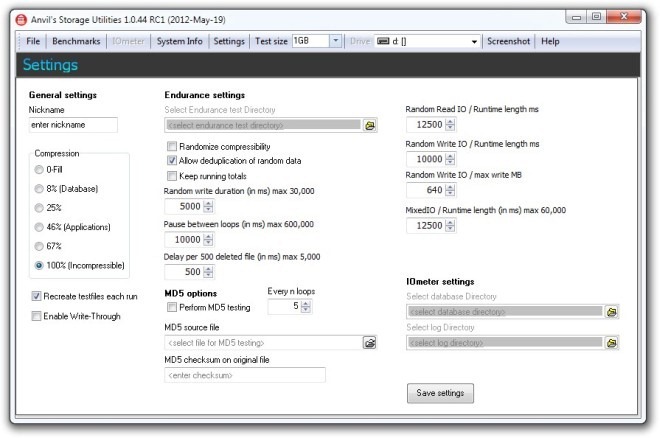Open the Benchmarks menu
660x438 pixels.
tap(75, 41)
